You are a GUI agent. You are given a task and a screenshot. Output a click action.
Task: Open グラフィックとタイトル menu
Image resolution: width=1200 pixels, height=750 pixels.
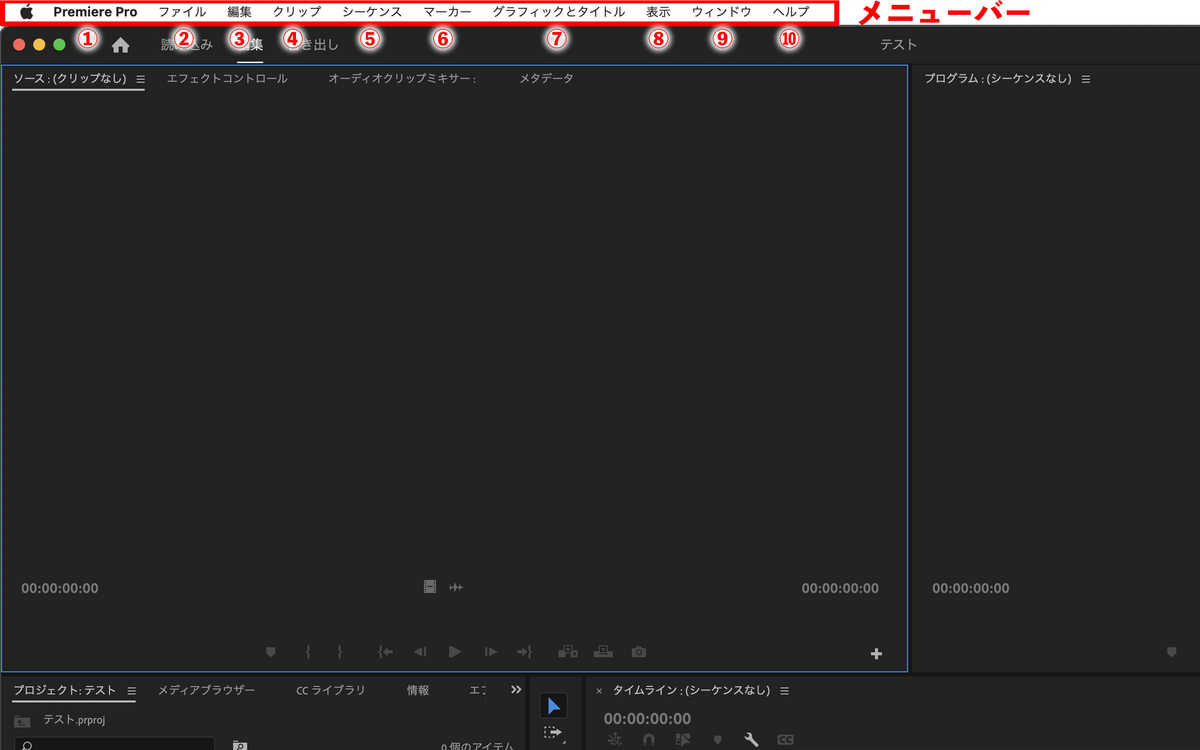559,12
